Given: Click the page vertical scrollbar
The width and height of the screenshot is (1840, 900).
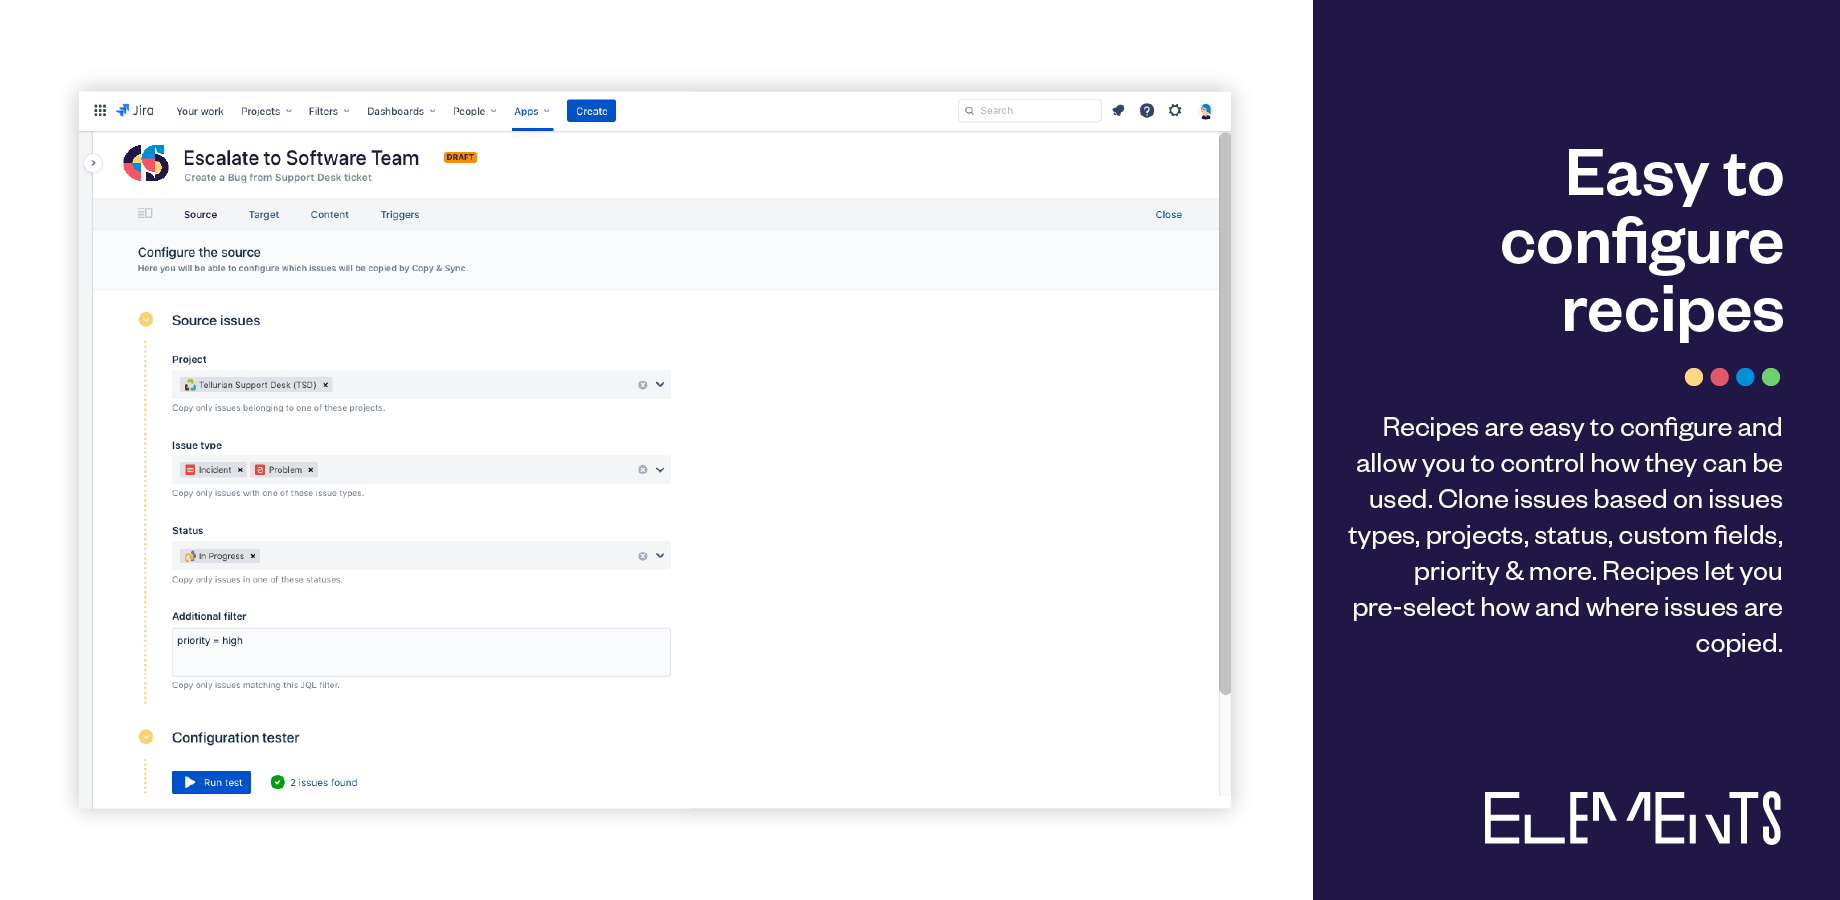Looking at the screenshot, I should [x=1225, y=415].
